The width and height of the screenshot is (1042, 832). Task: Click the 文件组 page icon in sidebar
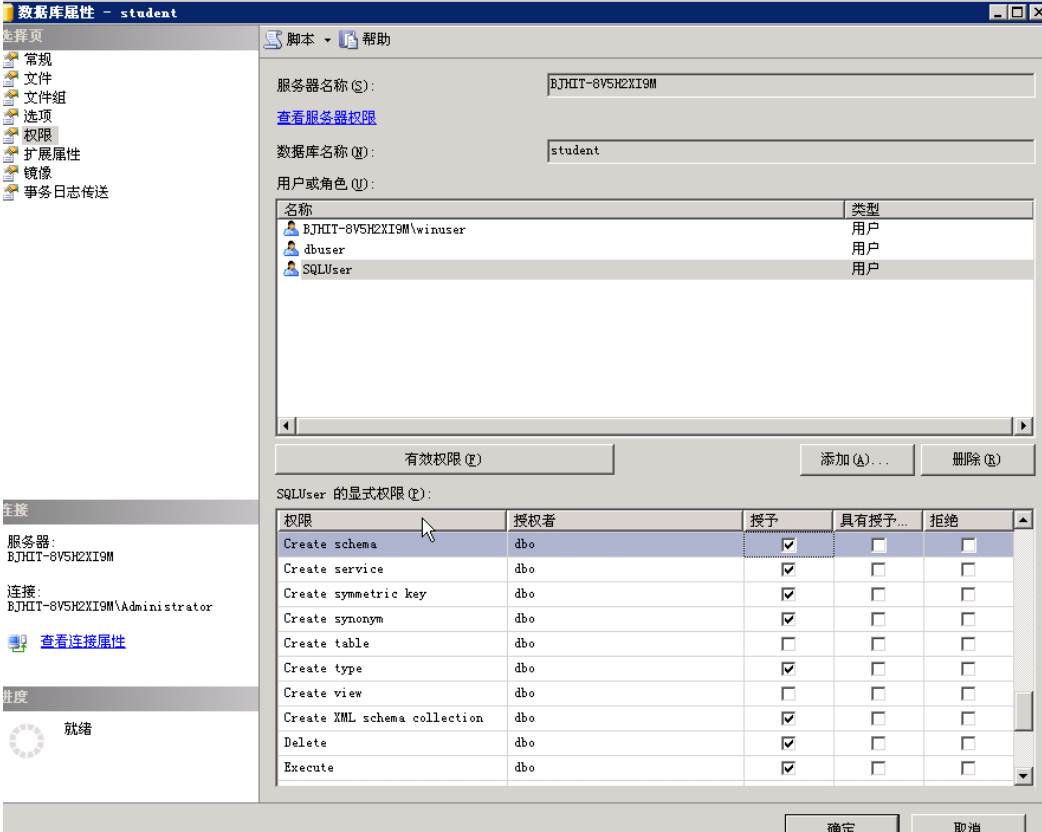pyautogui.click(x=11, y=97)
